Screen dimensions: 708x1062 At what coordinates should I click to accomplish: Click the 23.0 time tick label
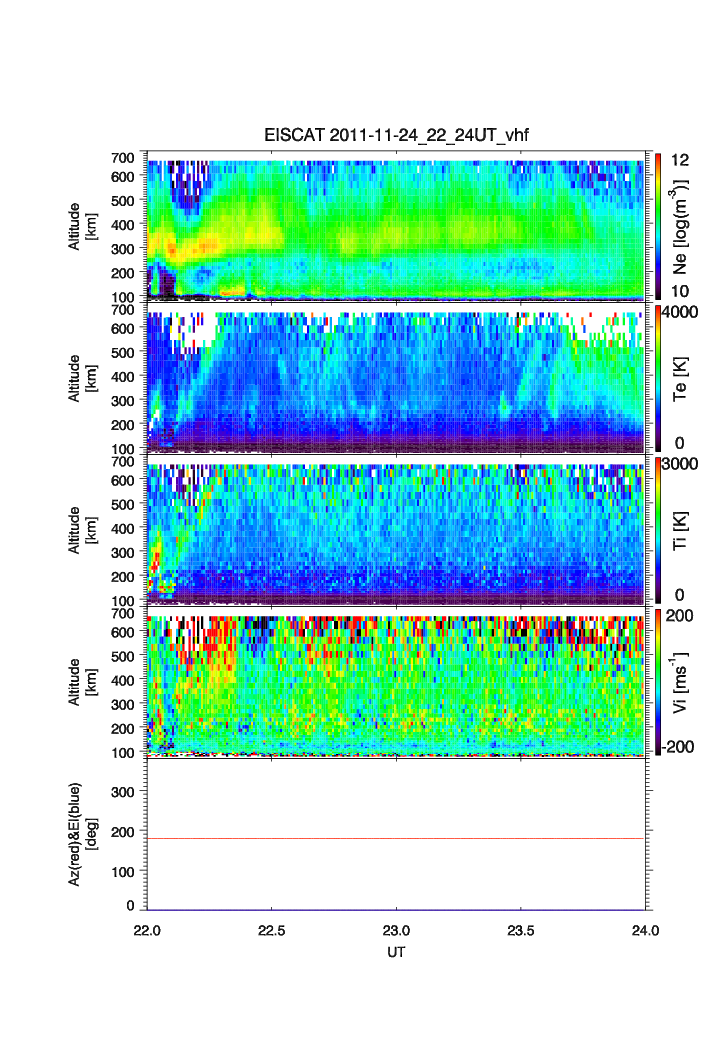[x=396, y=931]
